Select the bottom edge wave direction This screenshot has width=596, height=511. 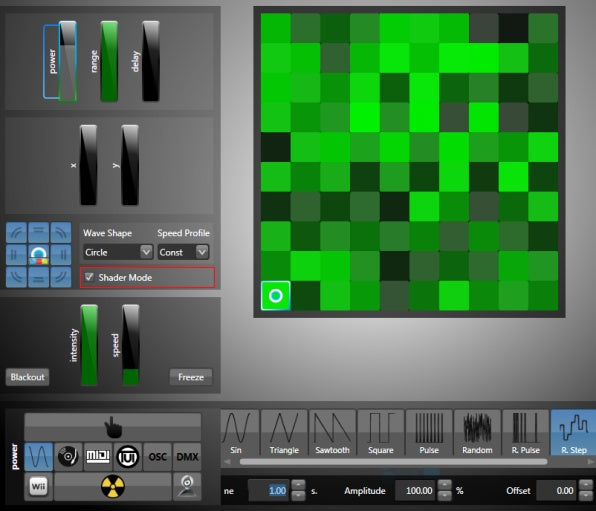[x=38, y=277]
